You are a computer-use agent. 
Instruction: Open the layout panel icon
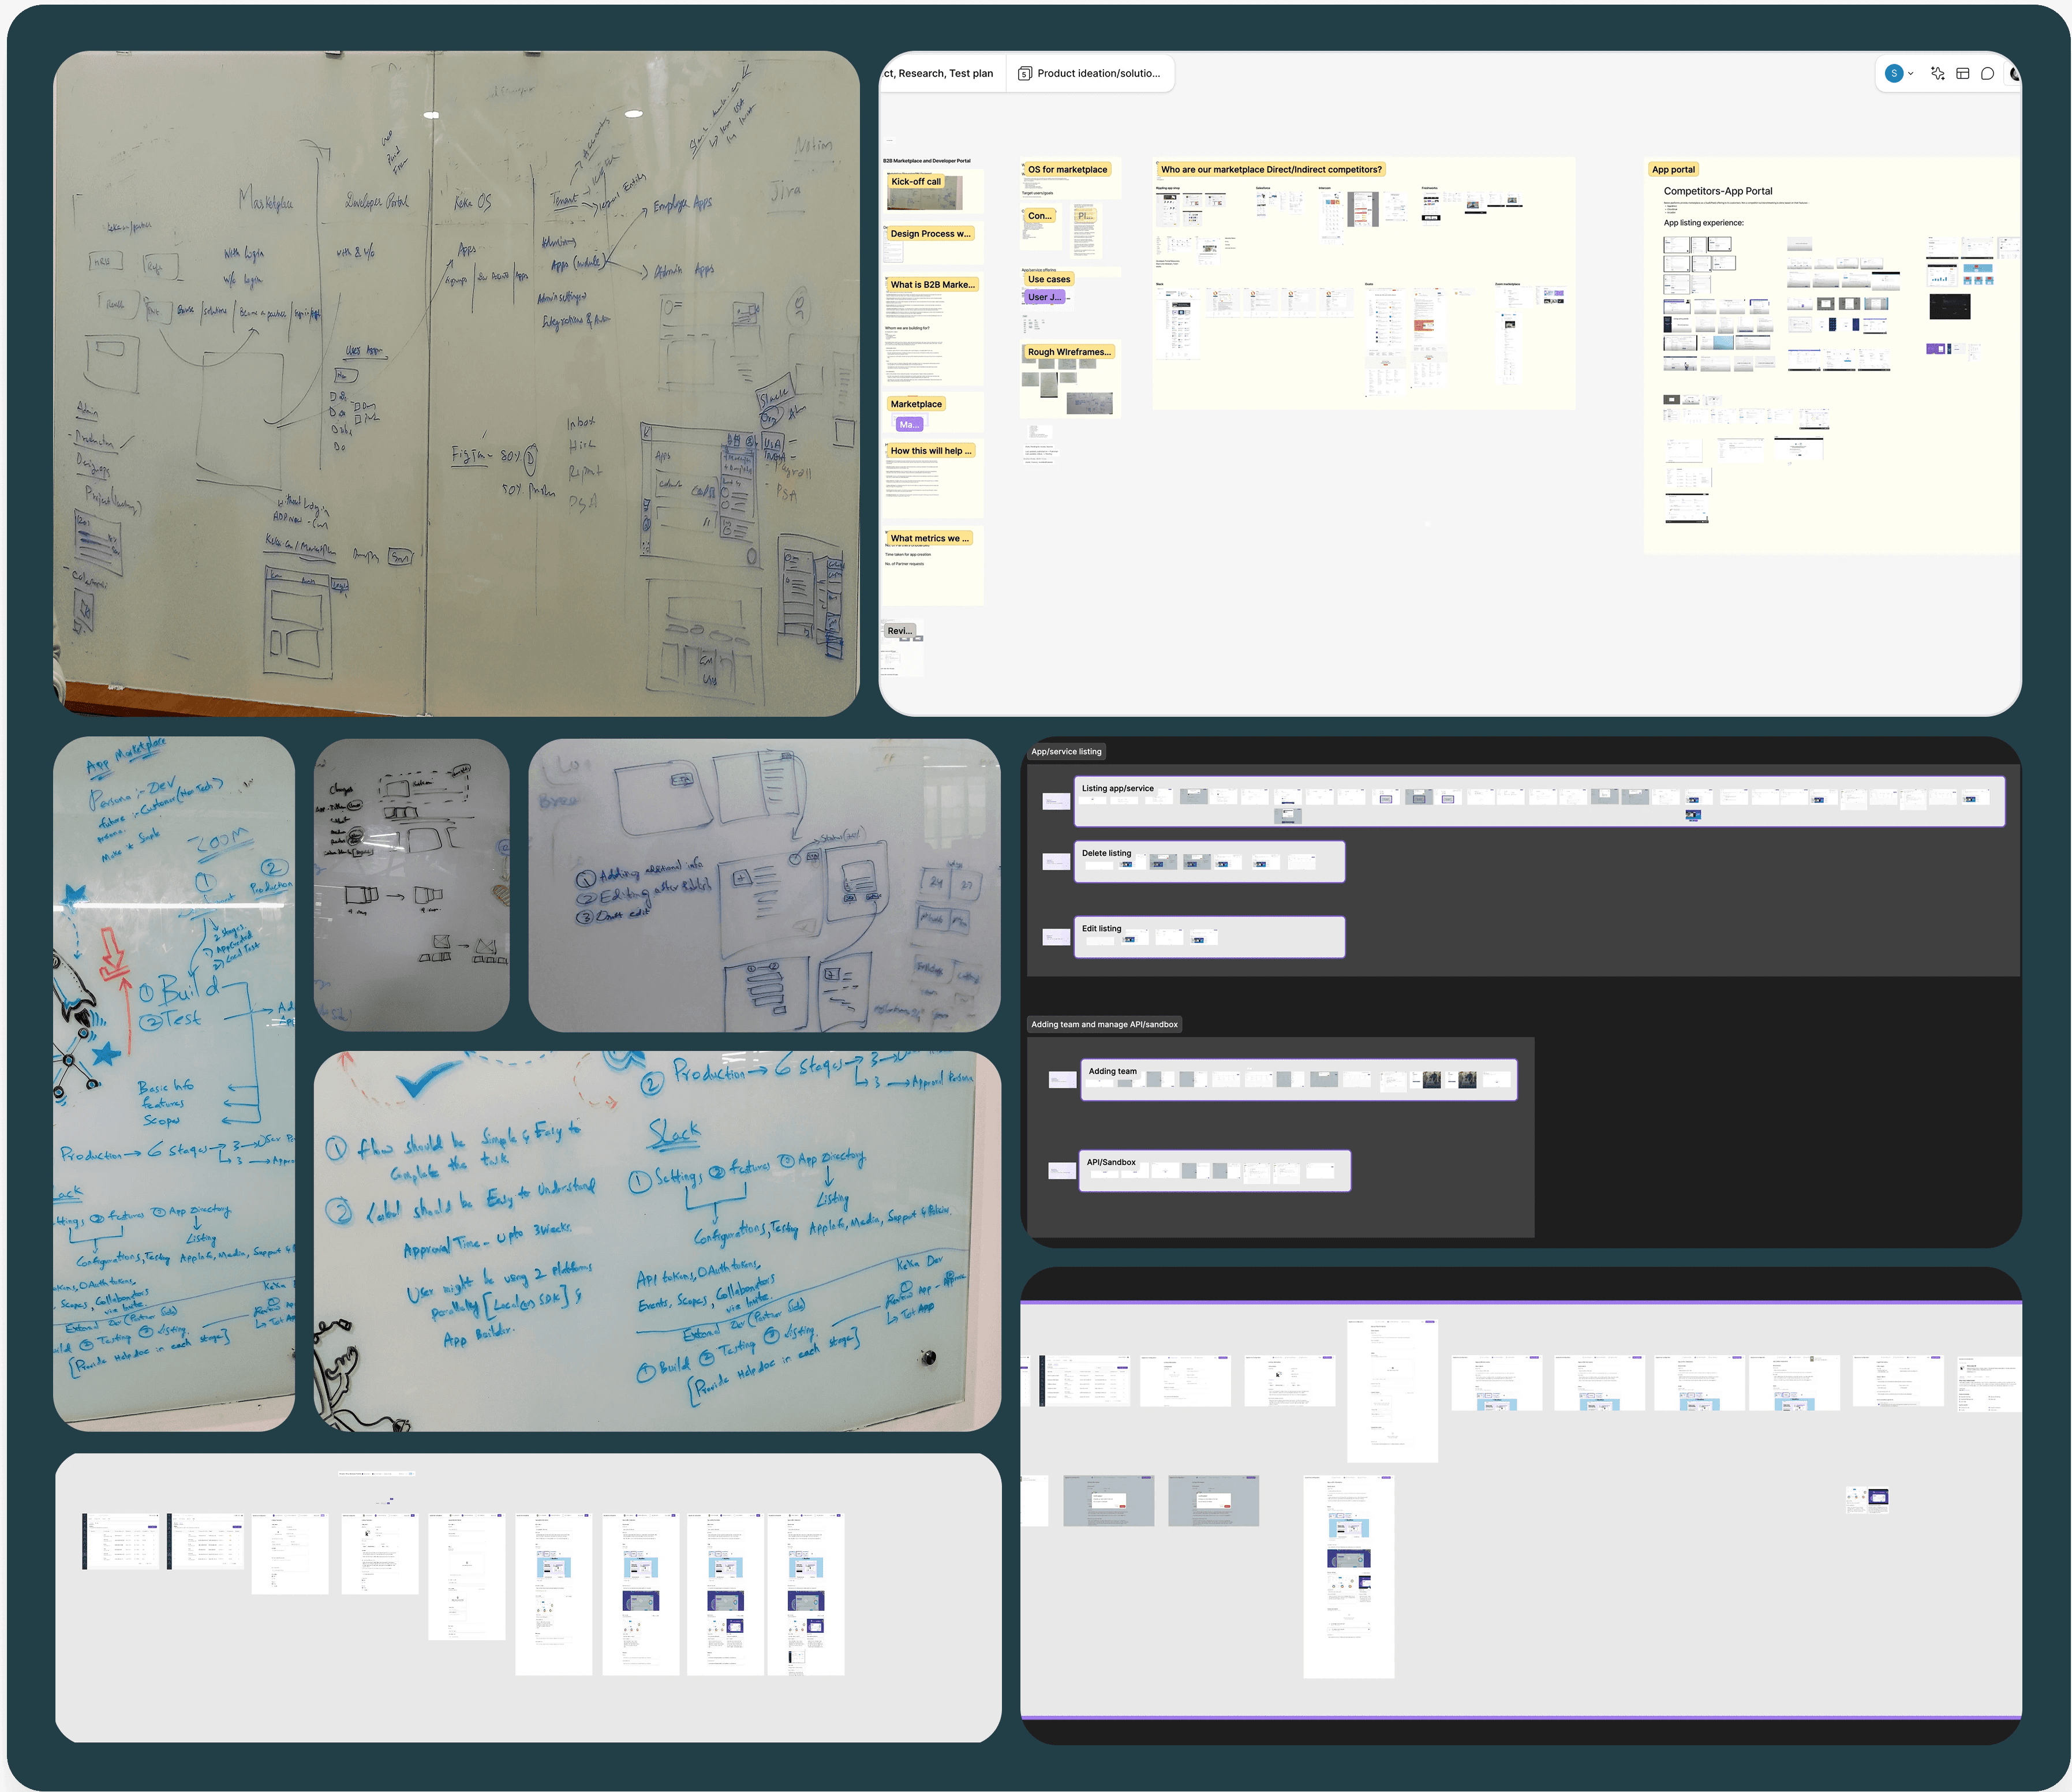[1963, 74]
